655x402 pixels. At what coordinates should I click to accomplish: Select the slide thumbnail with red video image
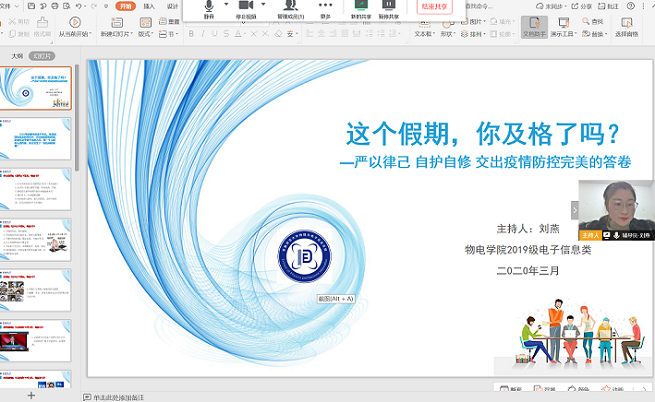coord(36,341)
